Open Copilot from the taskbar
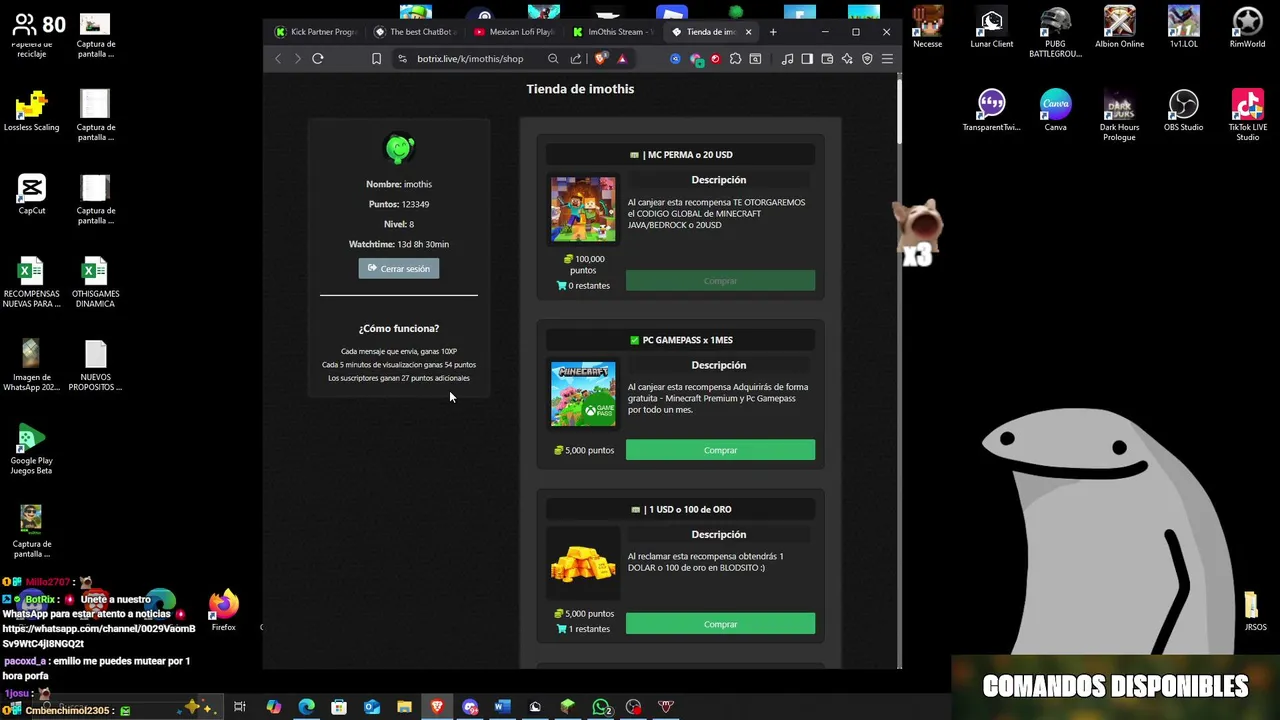 (x=273, y=707)
